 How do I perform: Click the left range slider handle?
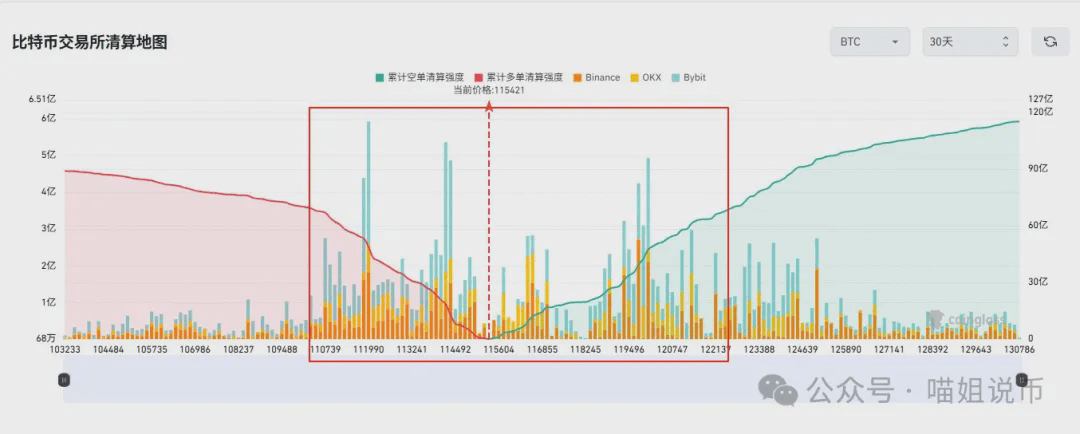coord(63,379)
